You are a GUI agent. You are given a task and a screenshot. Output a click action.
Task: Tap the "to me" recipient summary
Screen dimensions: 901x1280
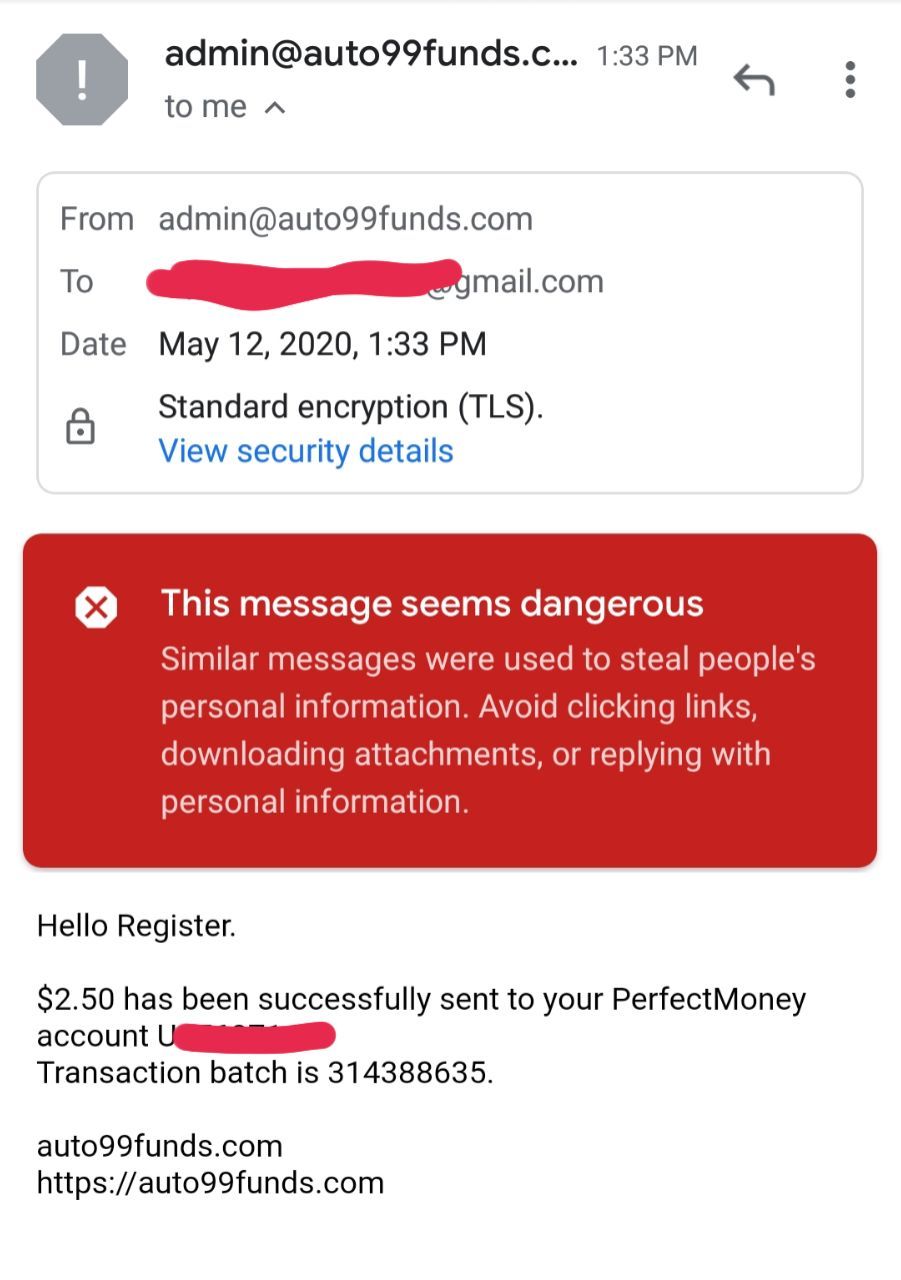tap(206, 106)
